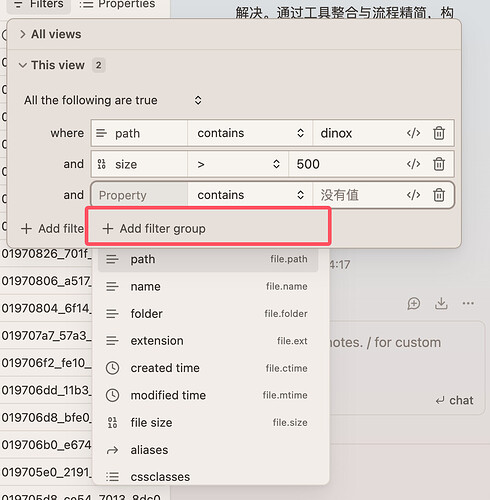Viewport: 490px width, 500px height.
Task: Click the new chat plus bubble icon
Action: pyautogui.click(x=414, y=303)
